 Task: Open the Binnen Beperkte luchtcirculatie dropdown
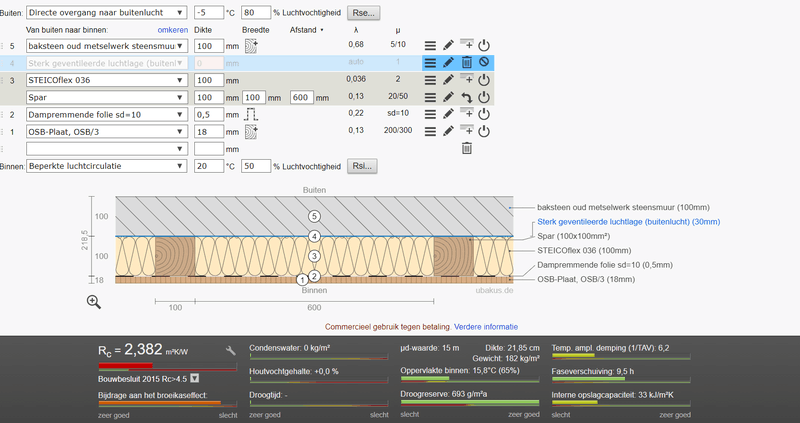coord(106,166)
